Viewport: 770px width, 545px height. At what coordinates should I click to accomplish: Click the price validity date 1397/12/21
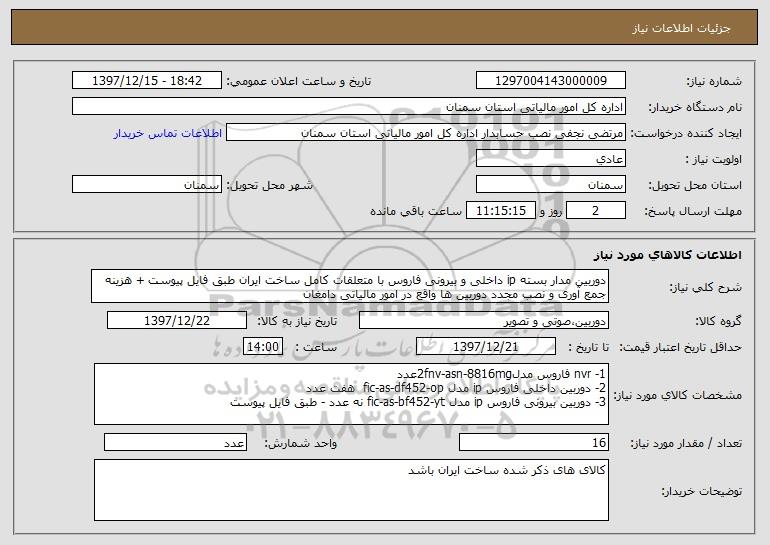pos(486,346)
